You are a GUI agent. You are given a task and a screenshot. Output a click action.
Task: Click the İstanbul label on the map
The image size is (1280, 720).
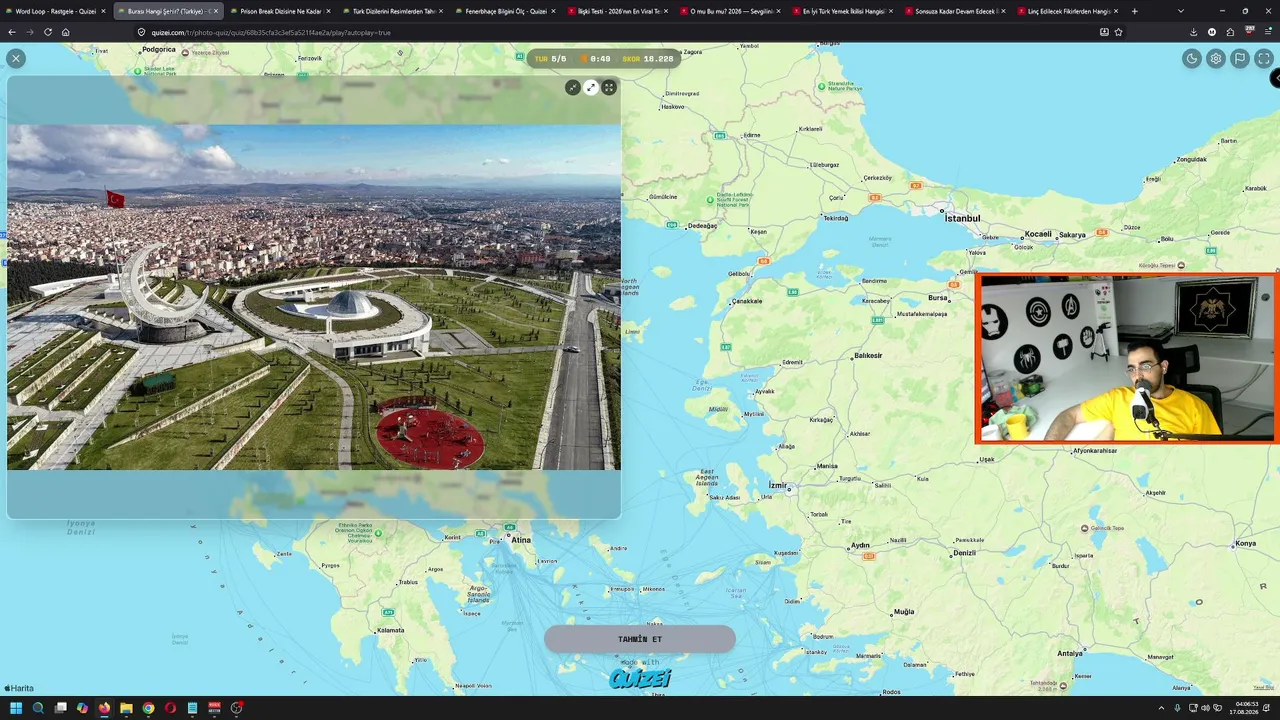tap(963, 218)
